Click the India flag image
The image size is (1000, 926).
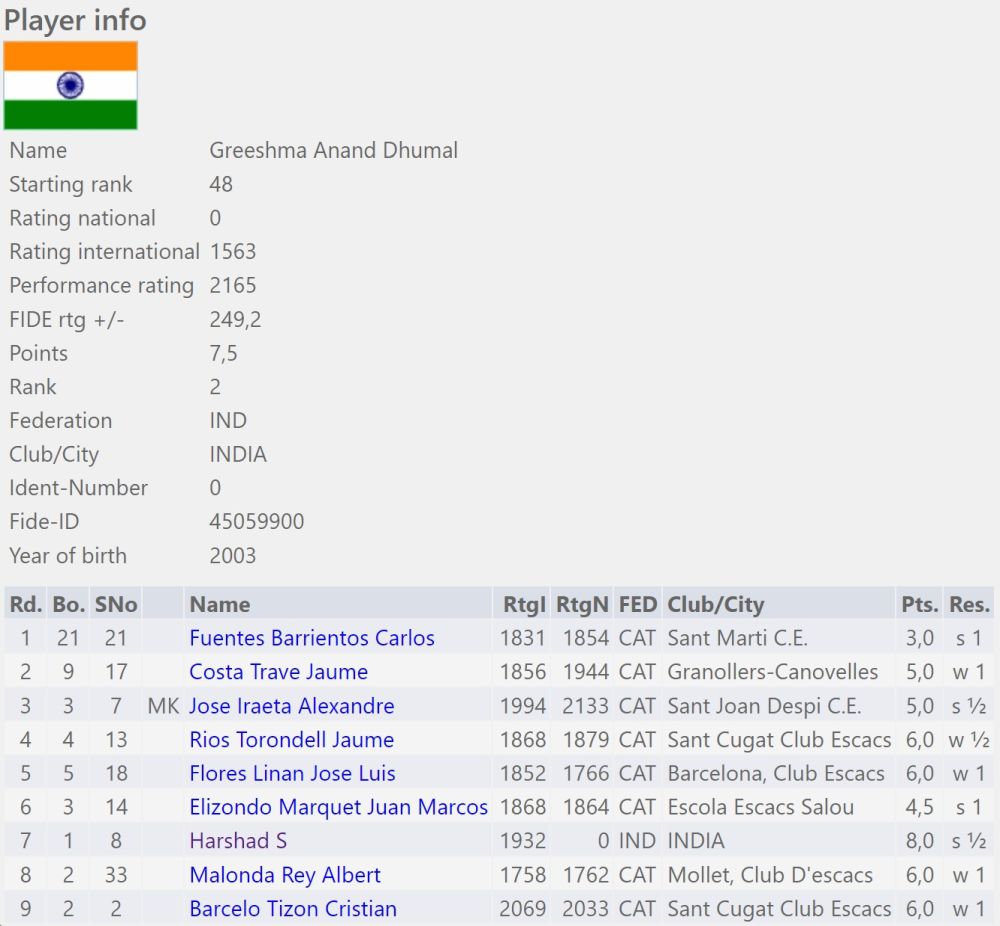(x=70, y=86)
